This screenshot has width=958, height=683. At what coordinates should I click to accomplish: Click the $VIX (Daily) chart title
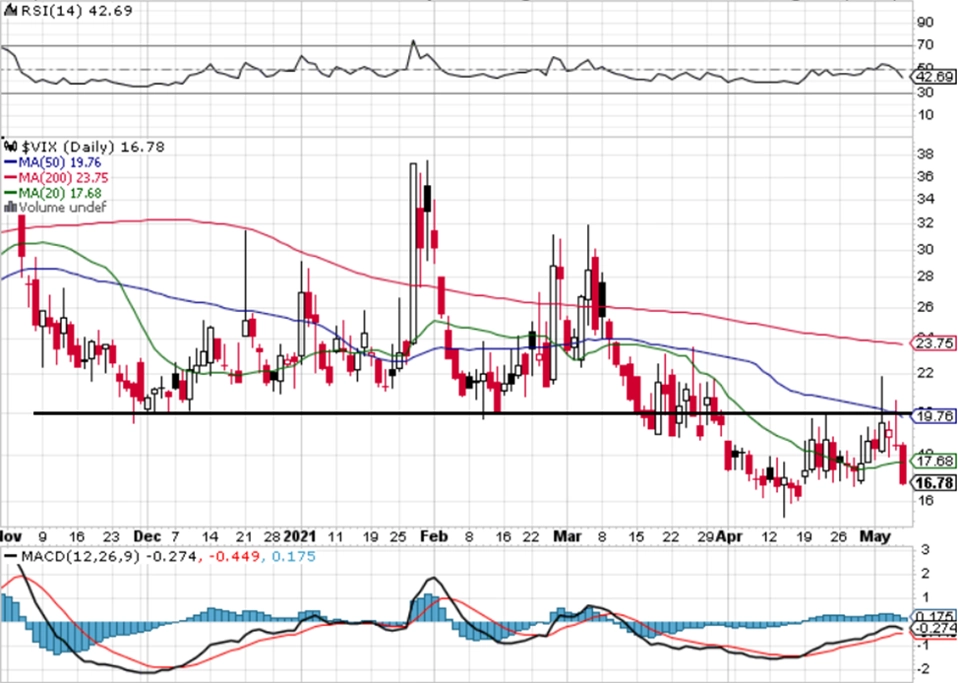tap(68, 147)
